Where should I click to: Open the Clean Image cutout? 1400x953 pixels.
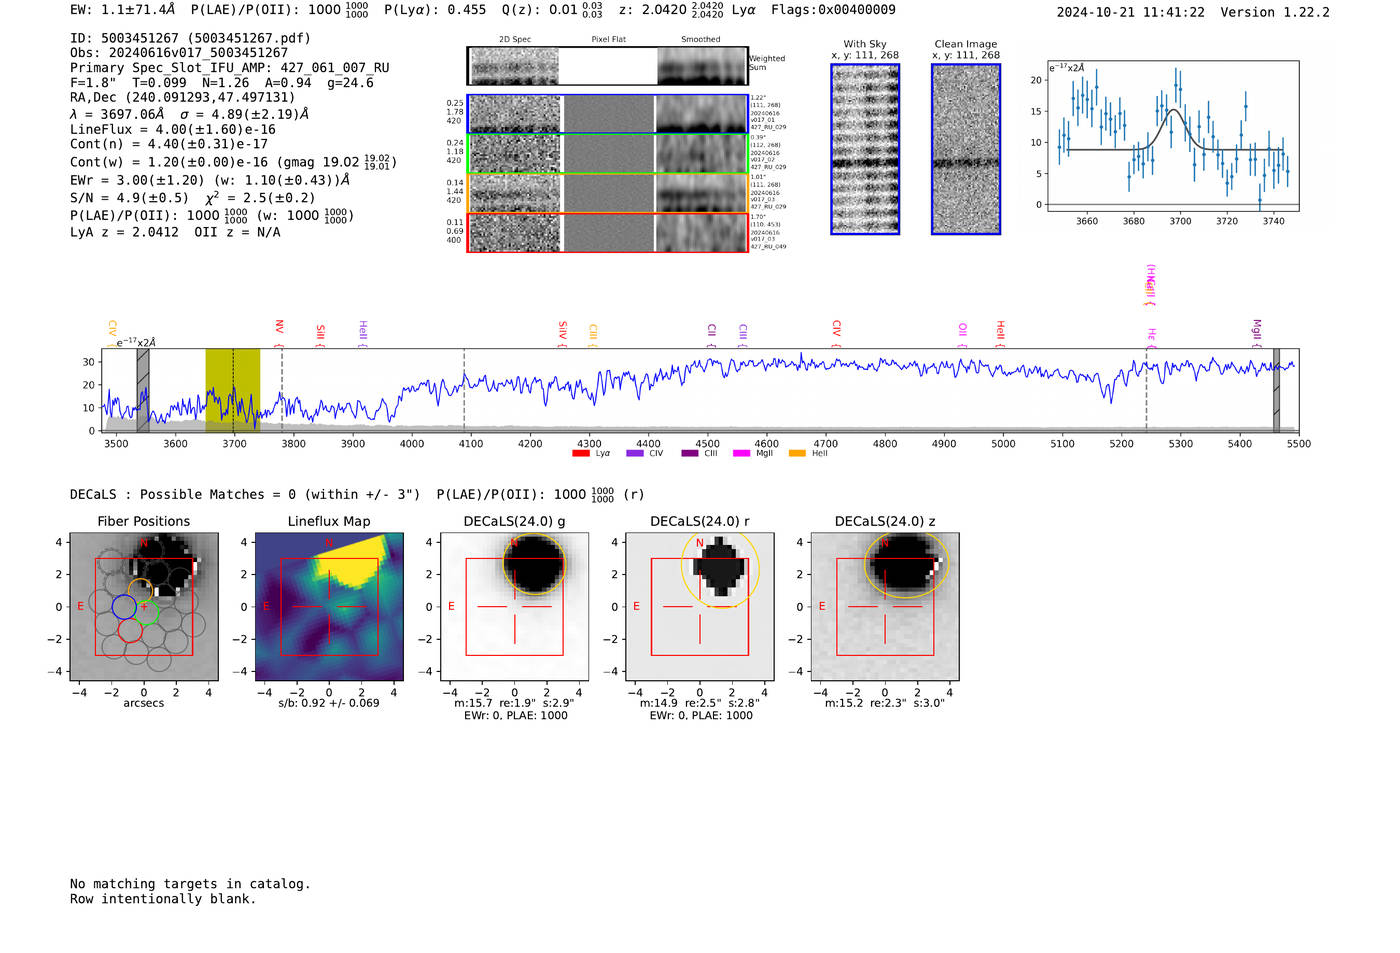click(966, 149)
